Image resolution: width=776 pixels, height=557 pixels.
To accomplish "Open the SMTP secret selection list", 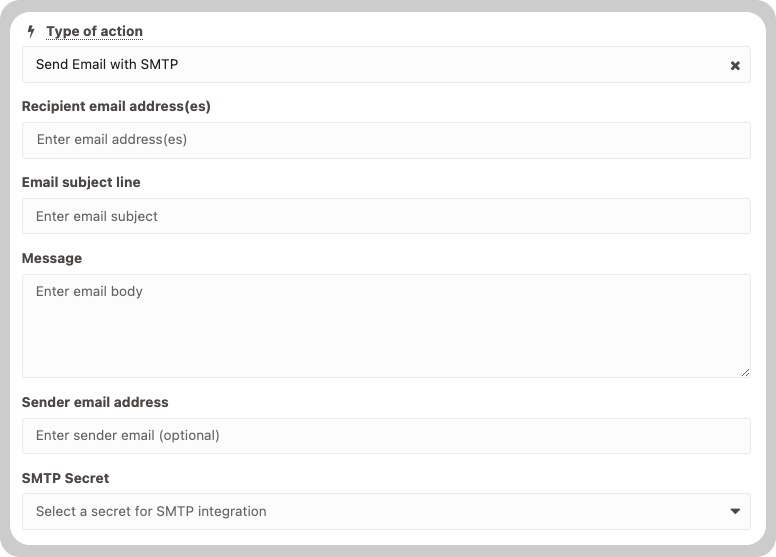I will pos(386,511).
